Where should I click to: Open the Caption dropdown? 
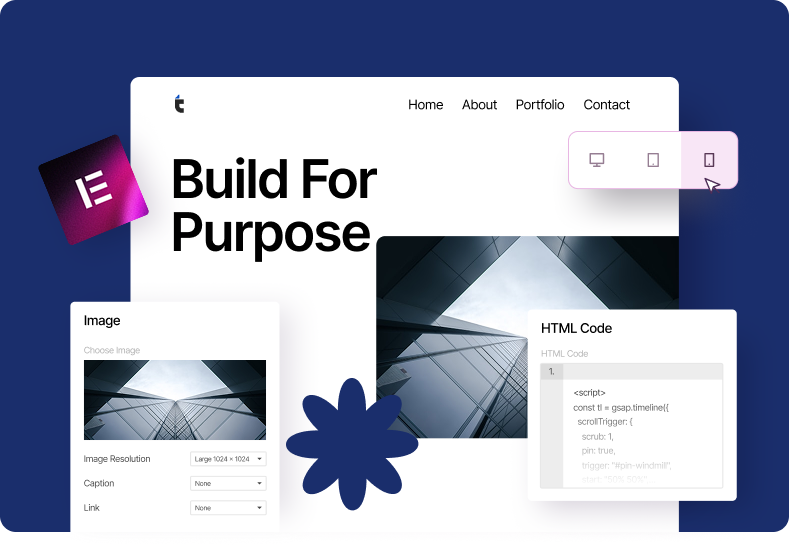(228, 483)
